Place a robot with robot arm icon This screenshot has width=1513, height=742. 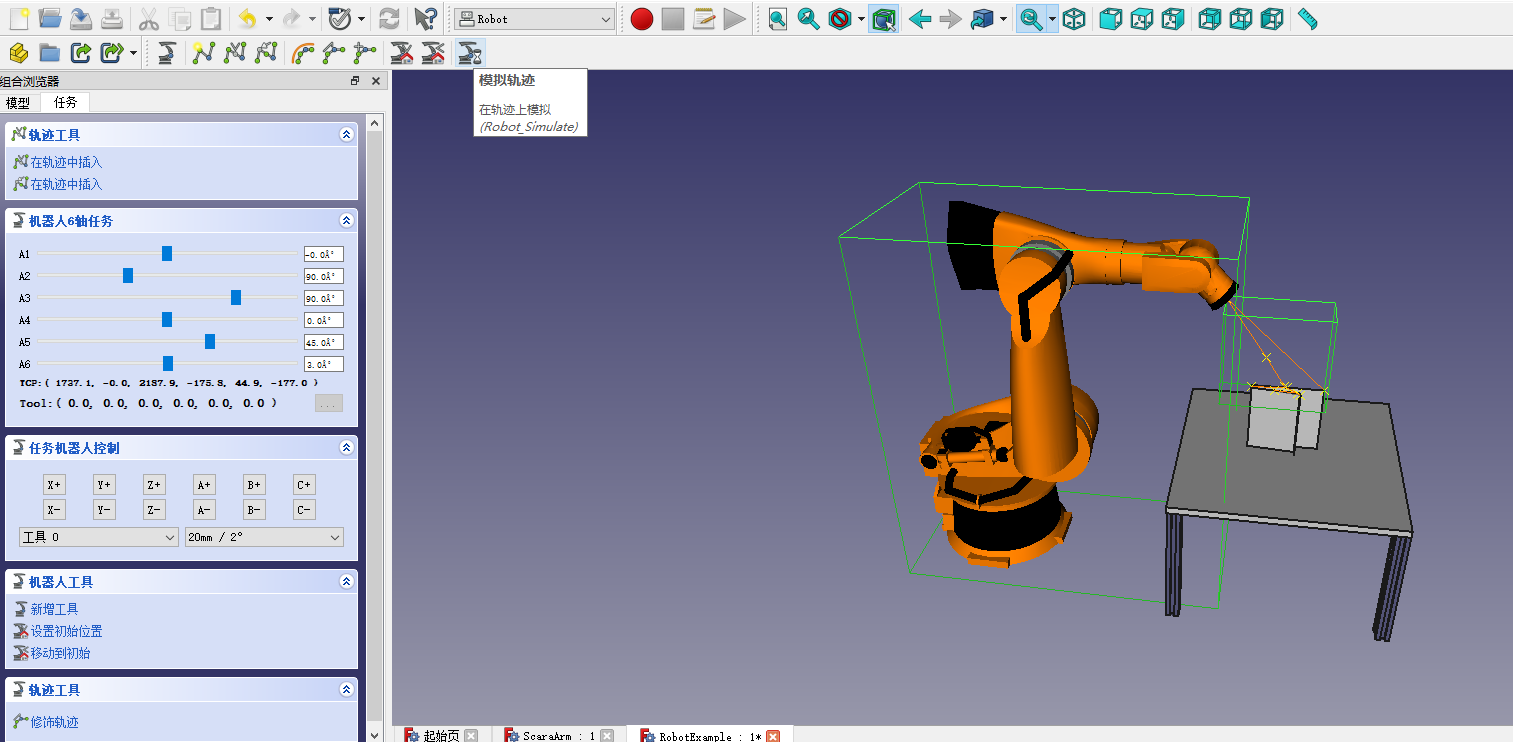(167, 52)
